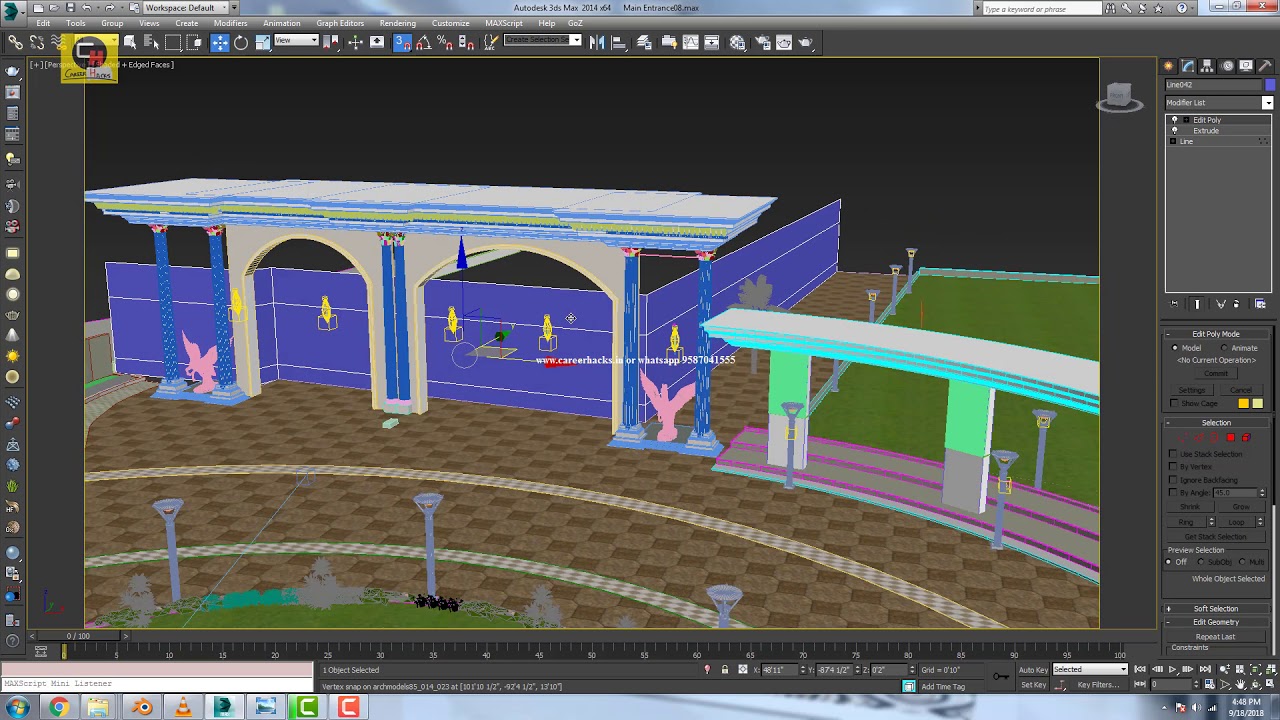Open the Display command panel tab
The width and height of the screenshot is (1280, 720).
pyautogui.click(x=1246, y=66)
